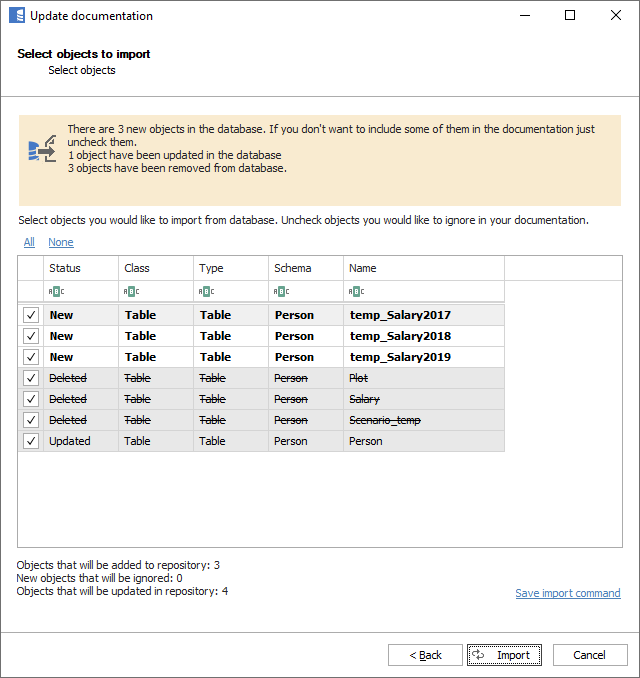Image resolution: width=640 pixels, height=678 pixels.
Task: Click the Class column filter icon
Action: click(131, 292)
